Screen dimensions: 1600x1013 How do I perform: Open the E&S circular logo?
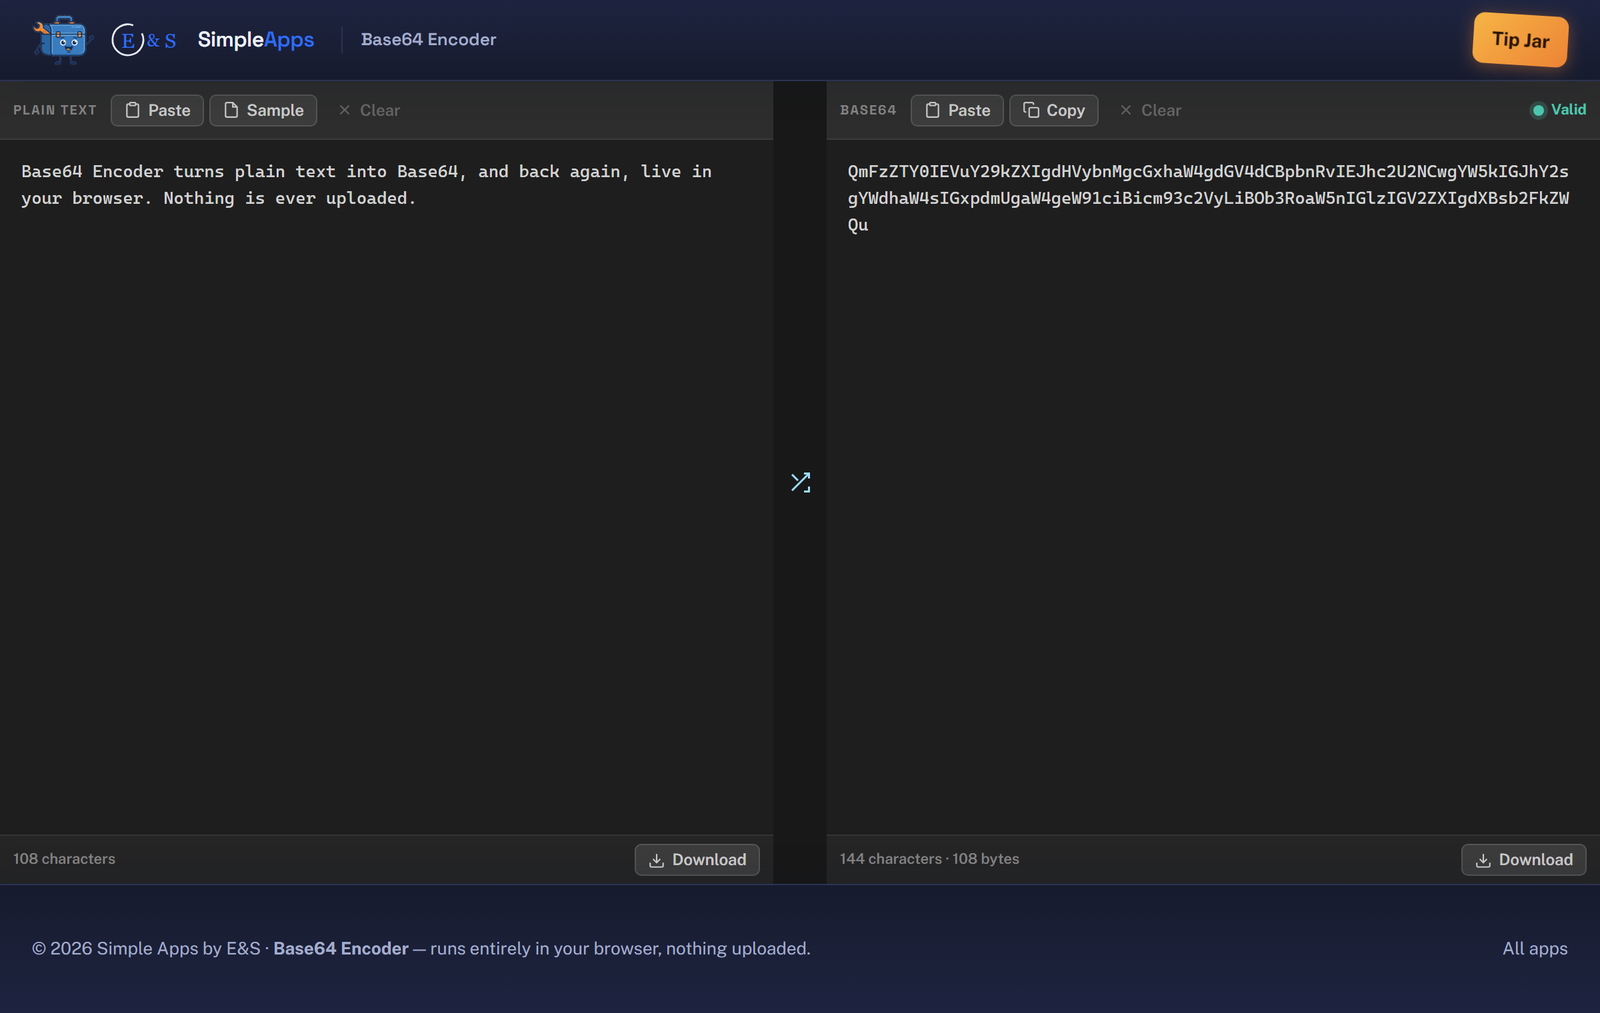[144, 40]
